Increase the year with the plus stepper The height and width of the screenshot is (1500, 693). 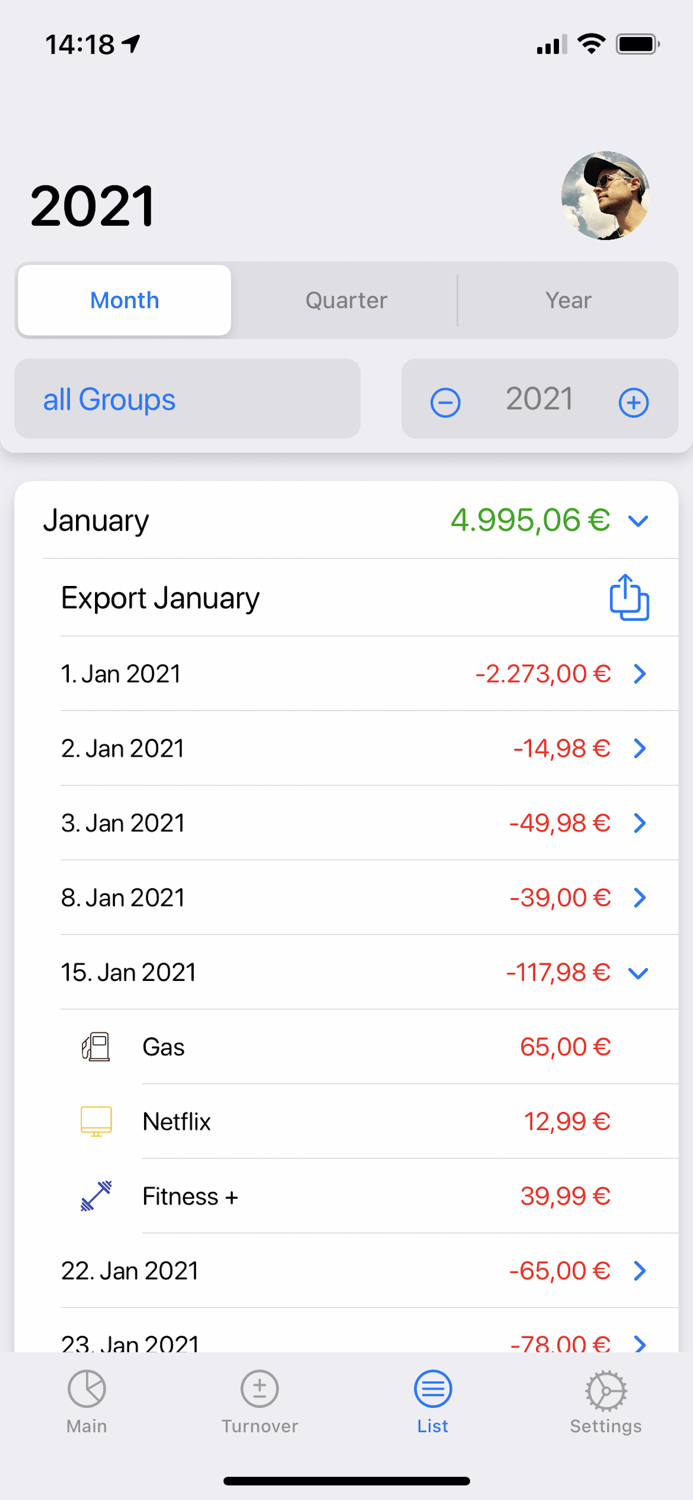point(633,402)
